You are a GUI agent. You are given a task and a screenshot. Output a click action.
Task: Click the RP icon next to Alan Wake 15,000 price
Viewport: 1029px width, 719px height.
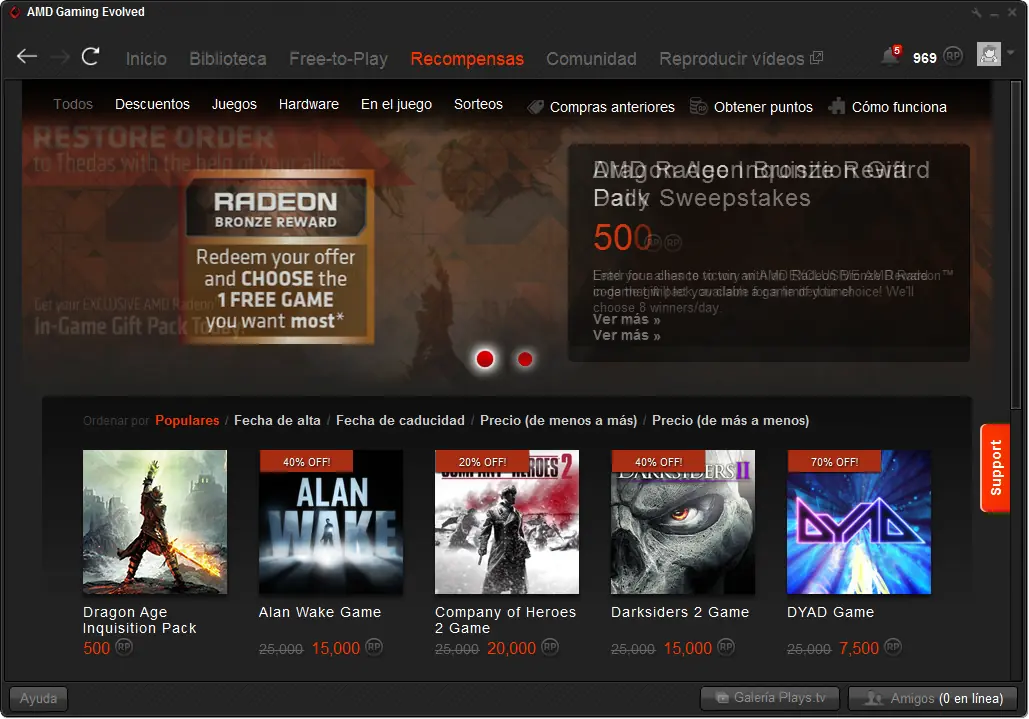click(373, 647)
